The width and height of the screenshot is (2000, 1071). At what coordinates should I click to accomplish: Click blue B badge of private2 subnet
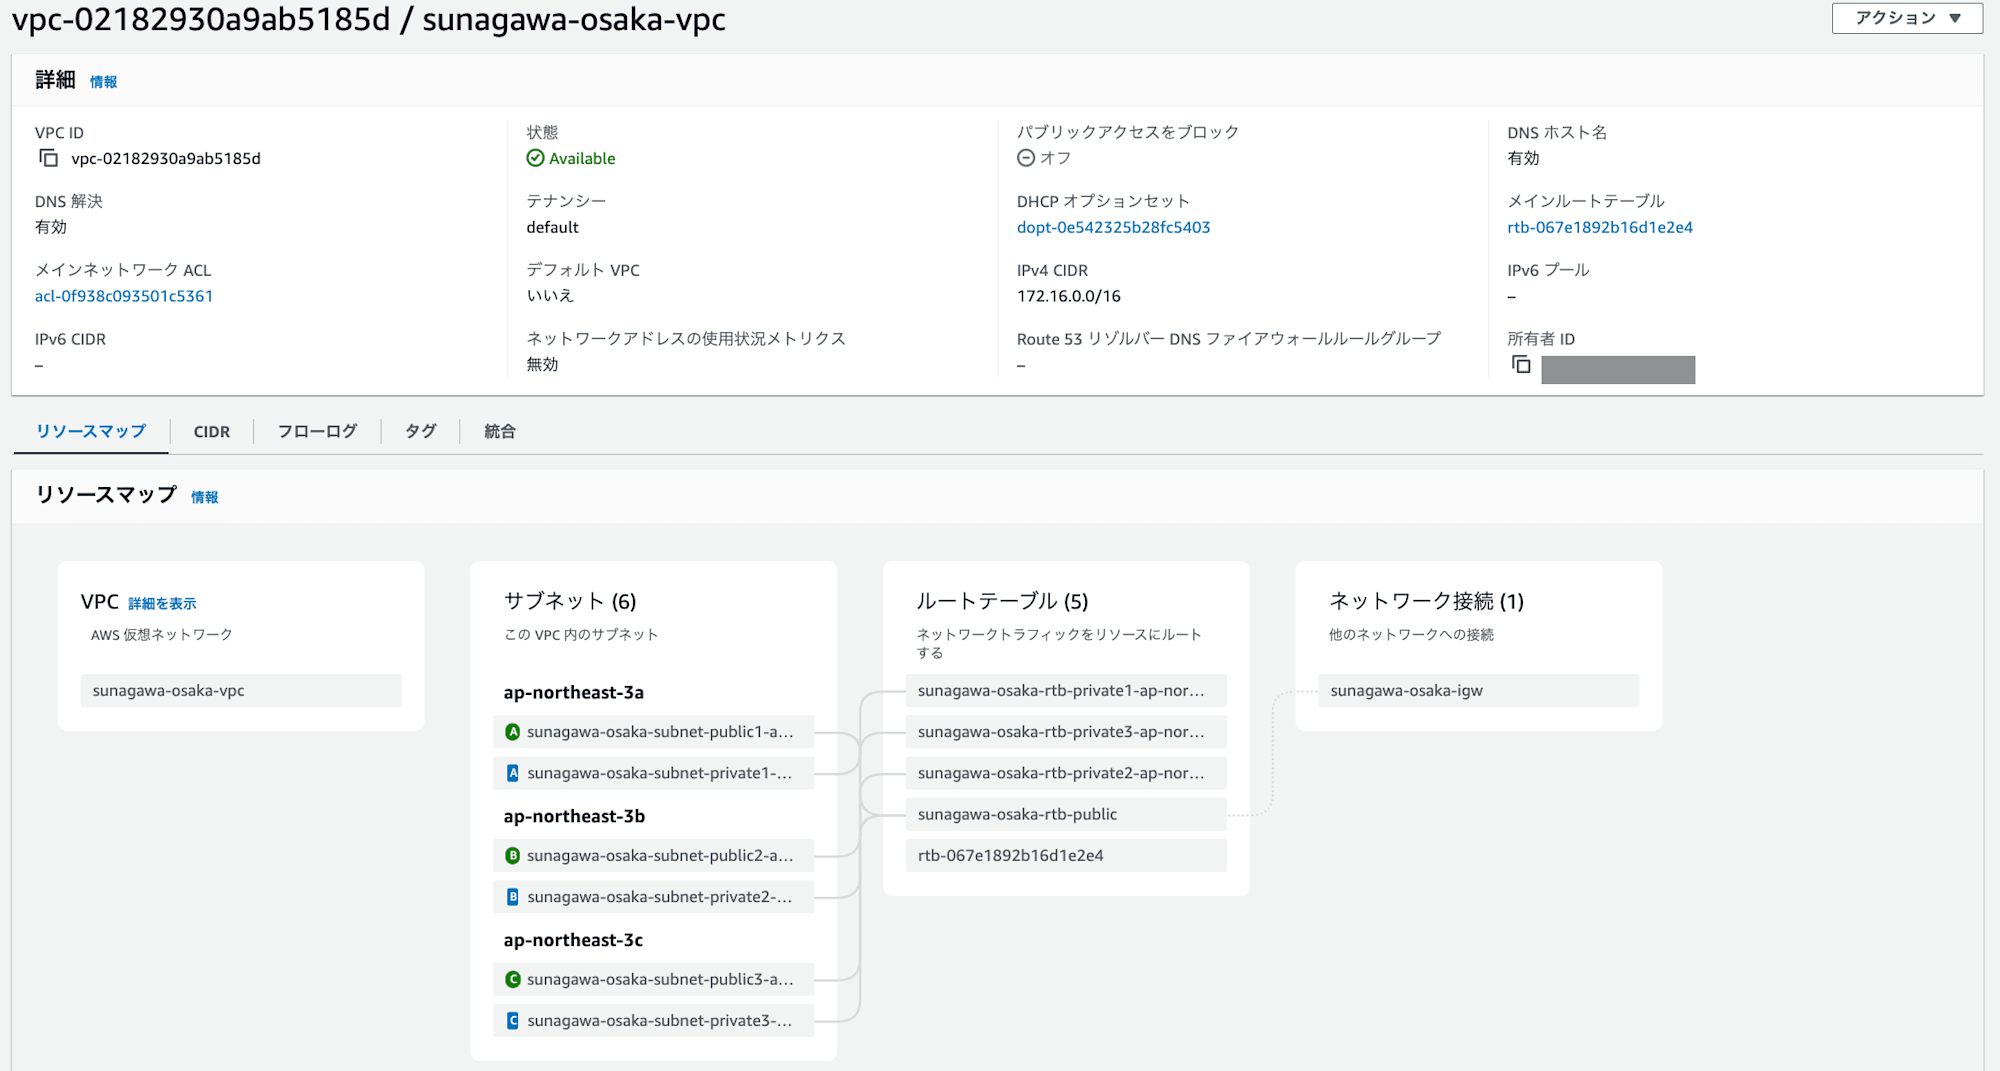513,897
